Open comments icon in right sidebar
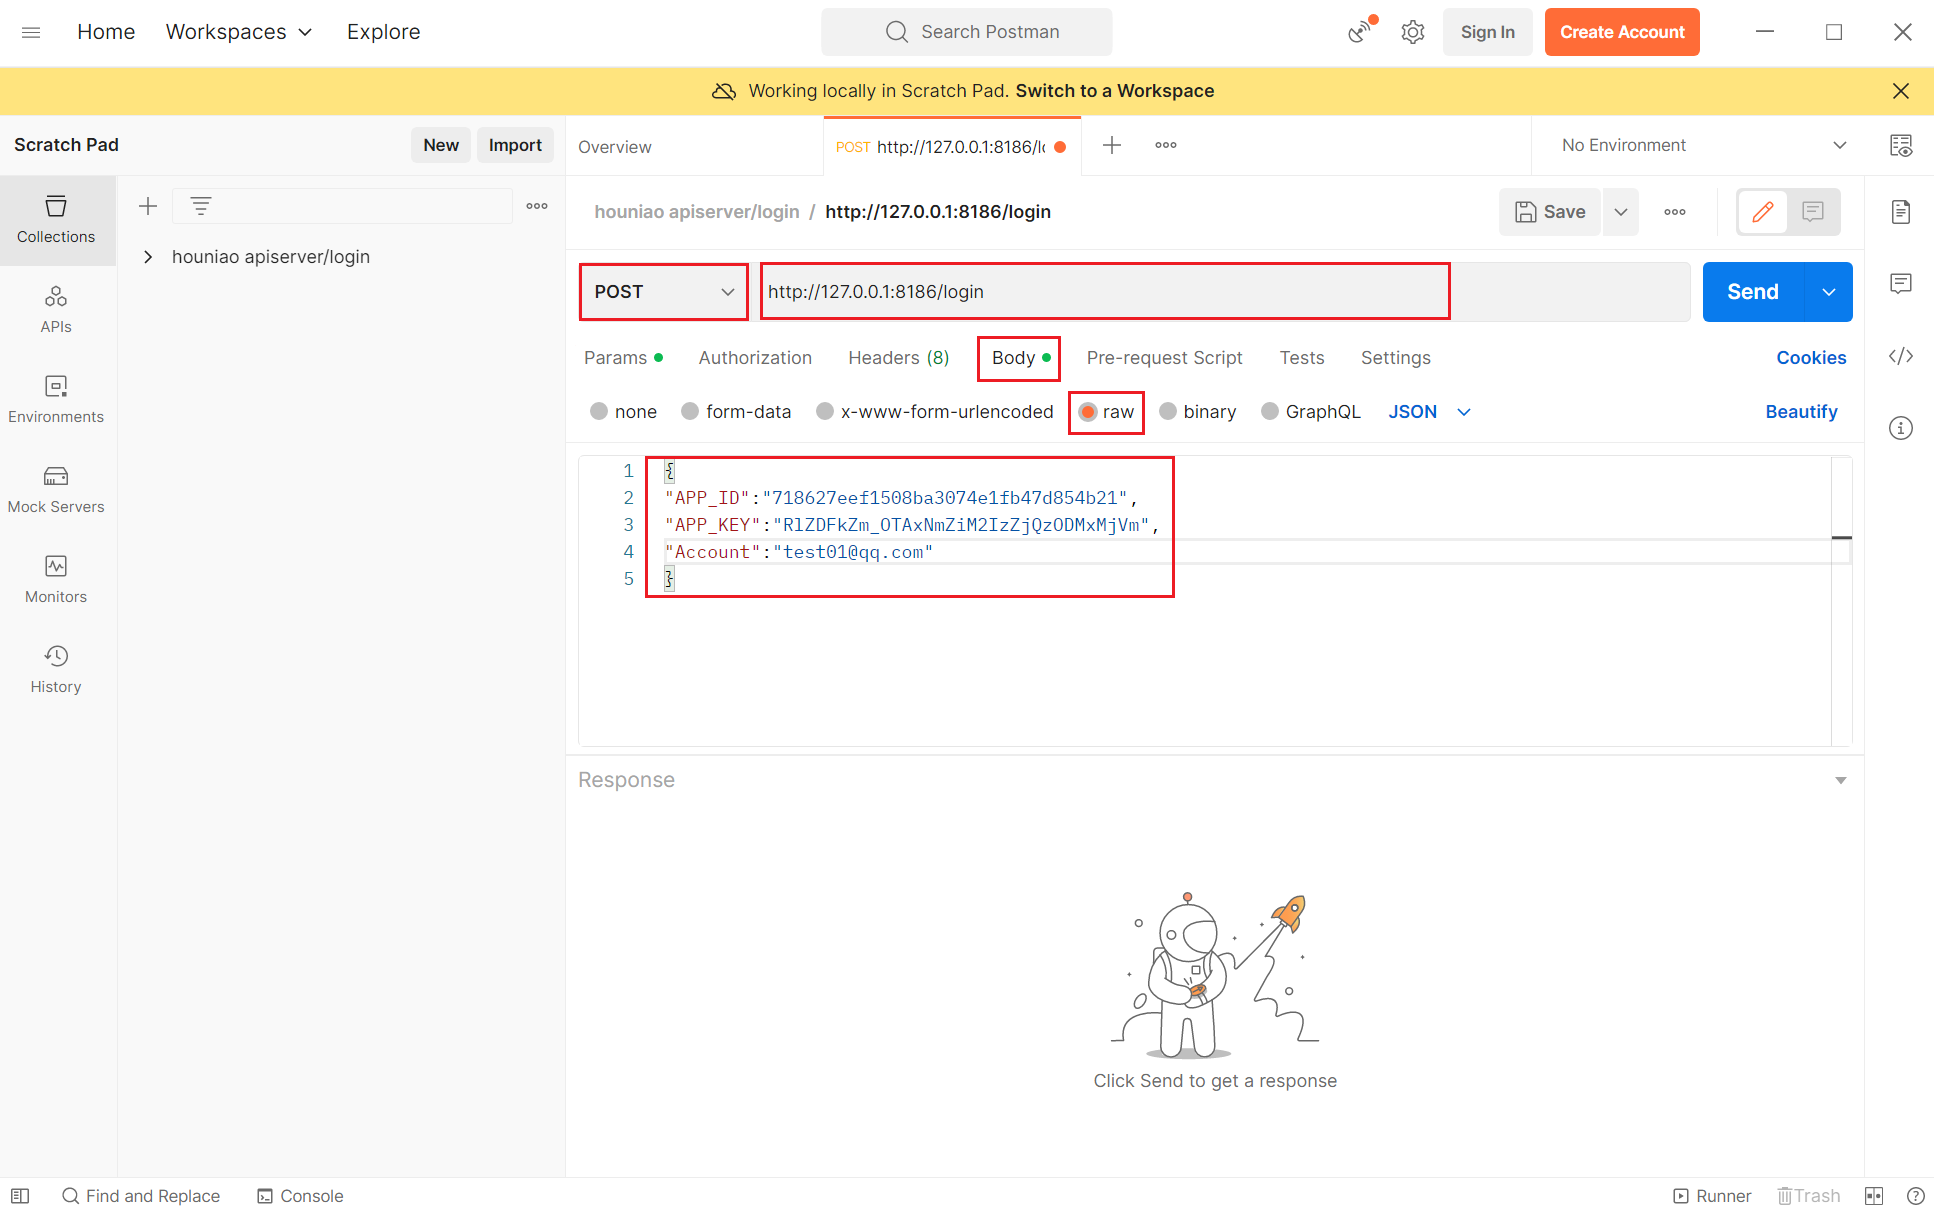 pos(1901,284)
